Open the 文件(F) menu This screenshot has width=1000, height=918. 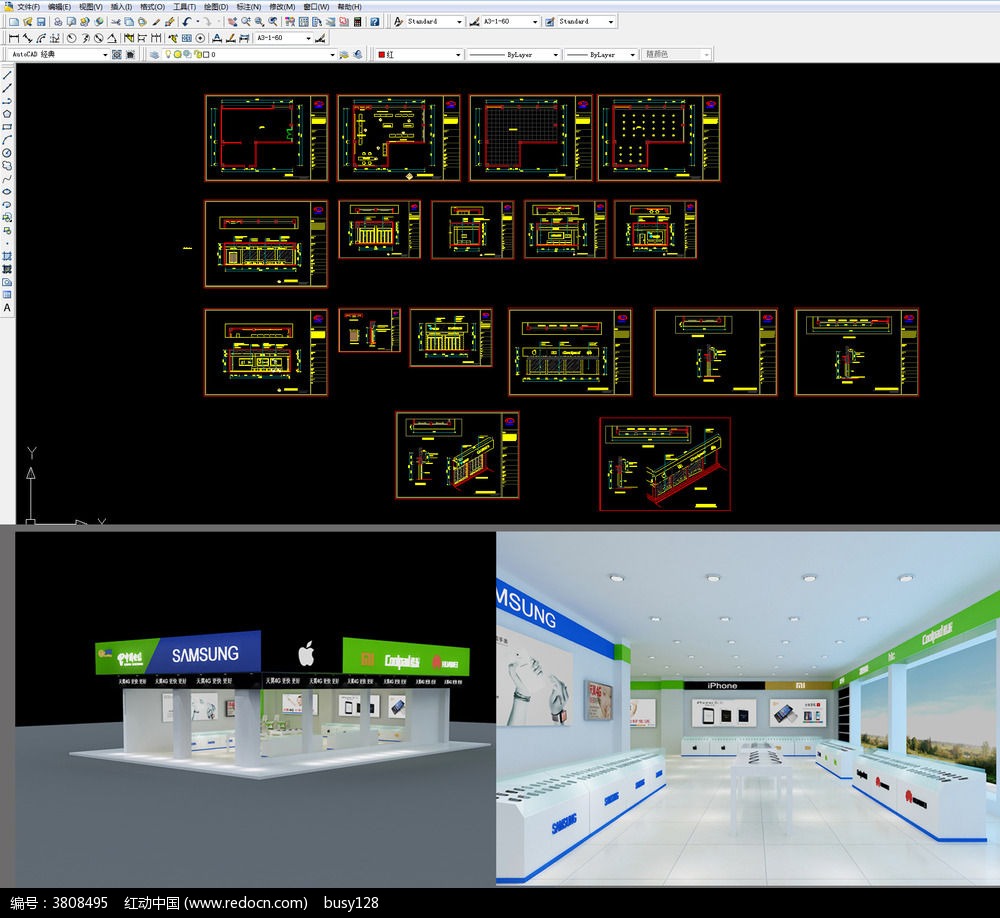(x=28, y=6)
